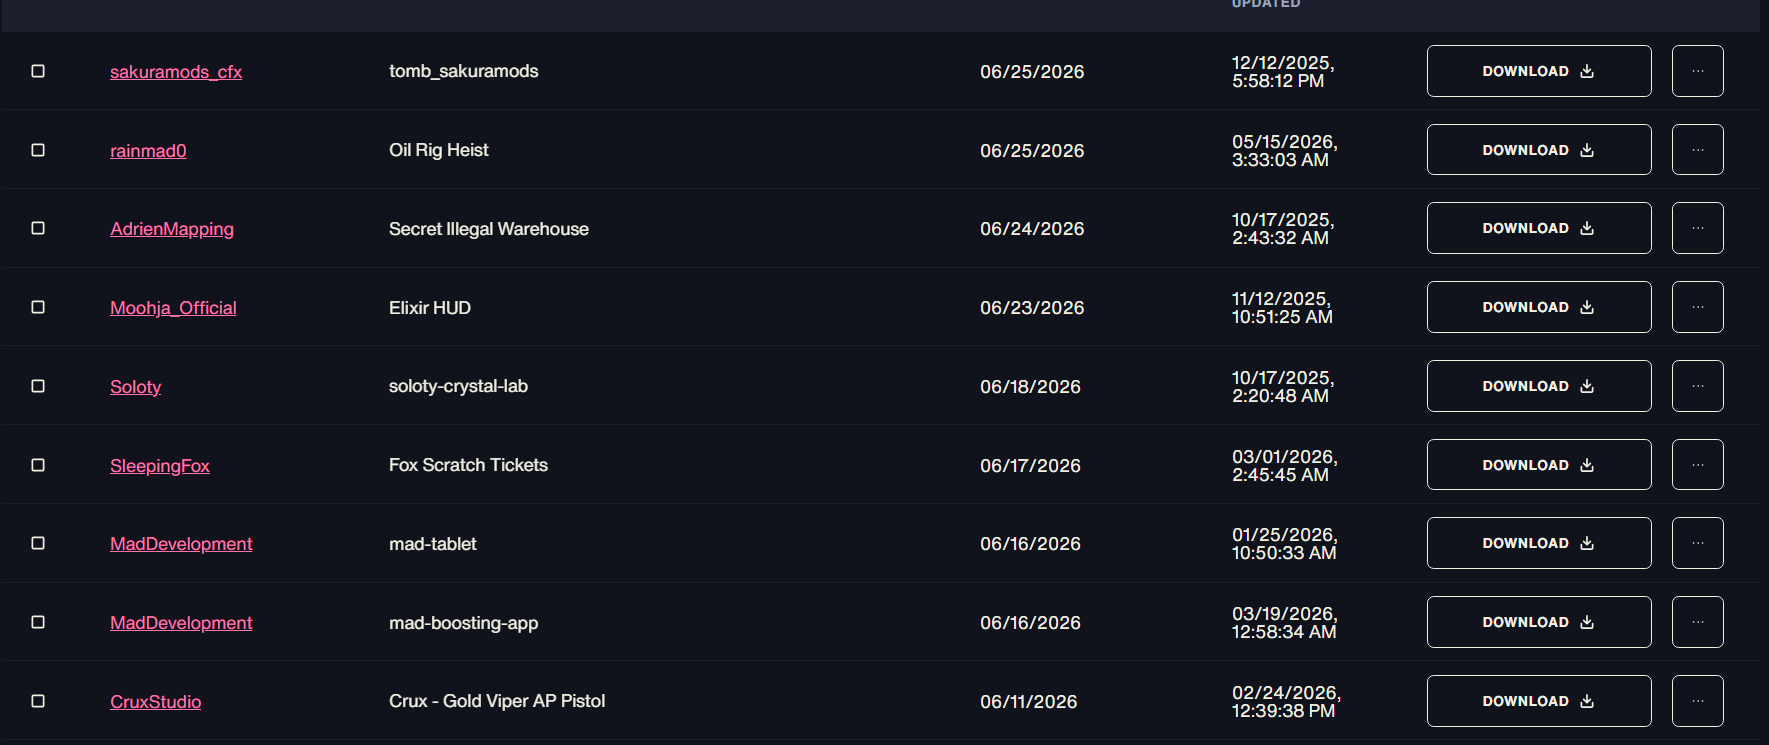Open ellipsis menu for Elixir HUD
Image resolution: width=1769 pixels, height=745 pixels.
click(1697, 307)
